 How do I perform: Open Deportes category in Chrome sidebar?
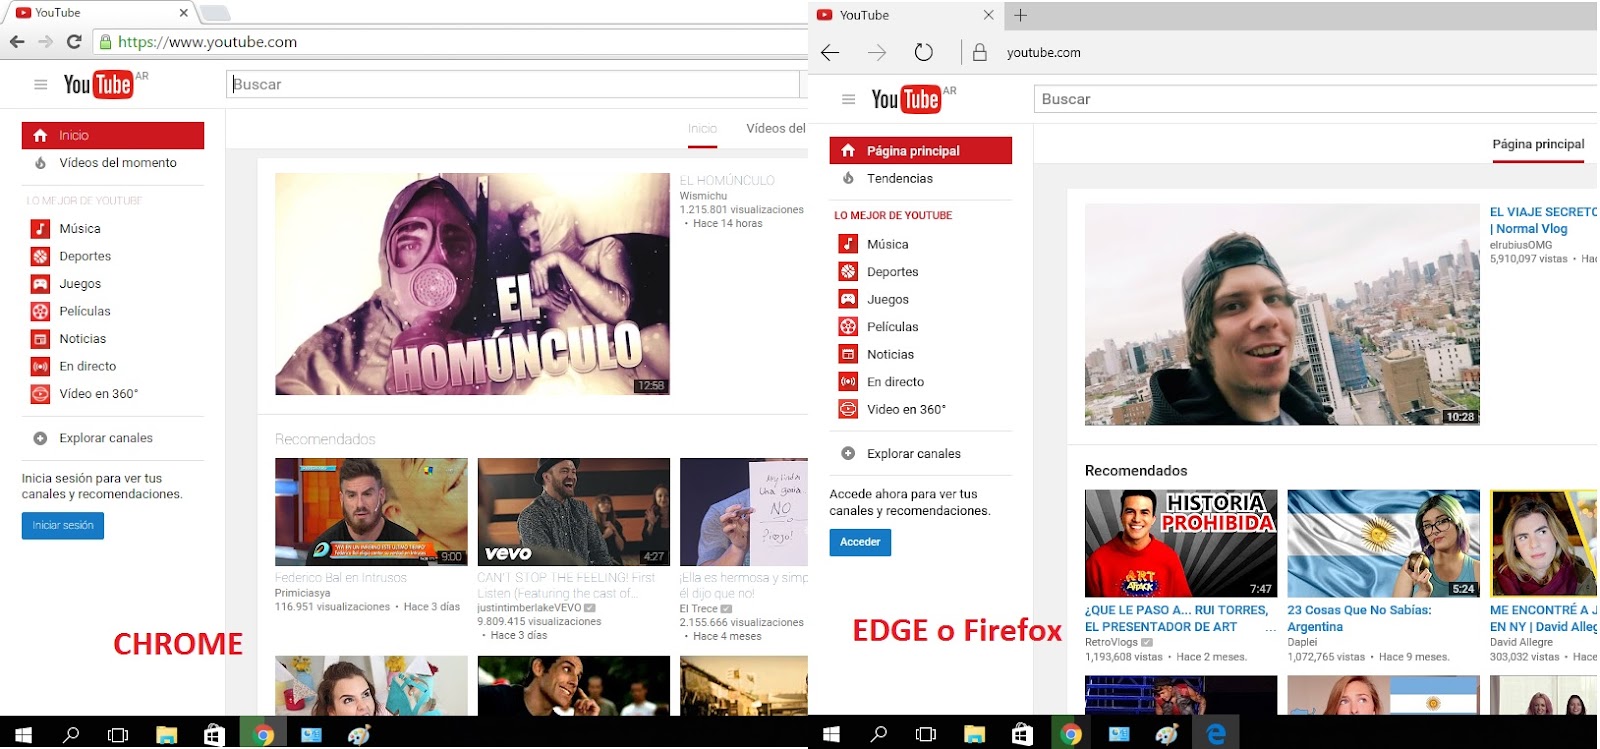[x=85, y=256]
